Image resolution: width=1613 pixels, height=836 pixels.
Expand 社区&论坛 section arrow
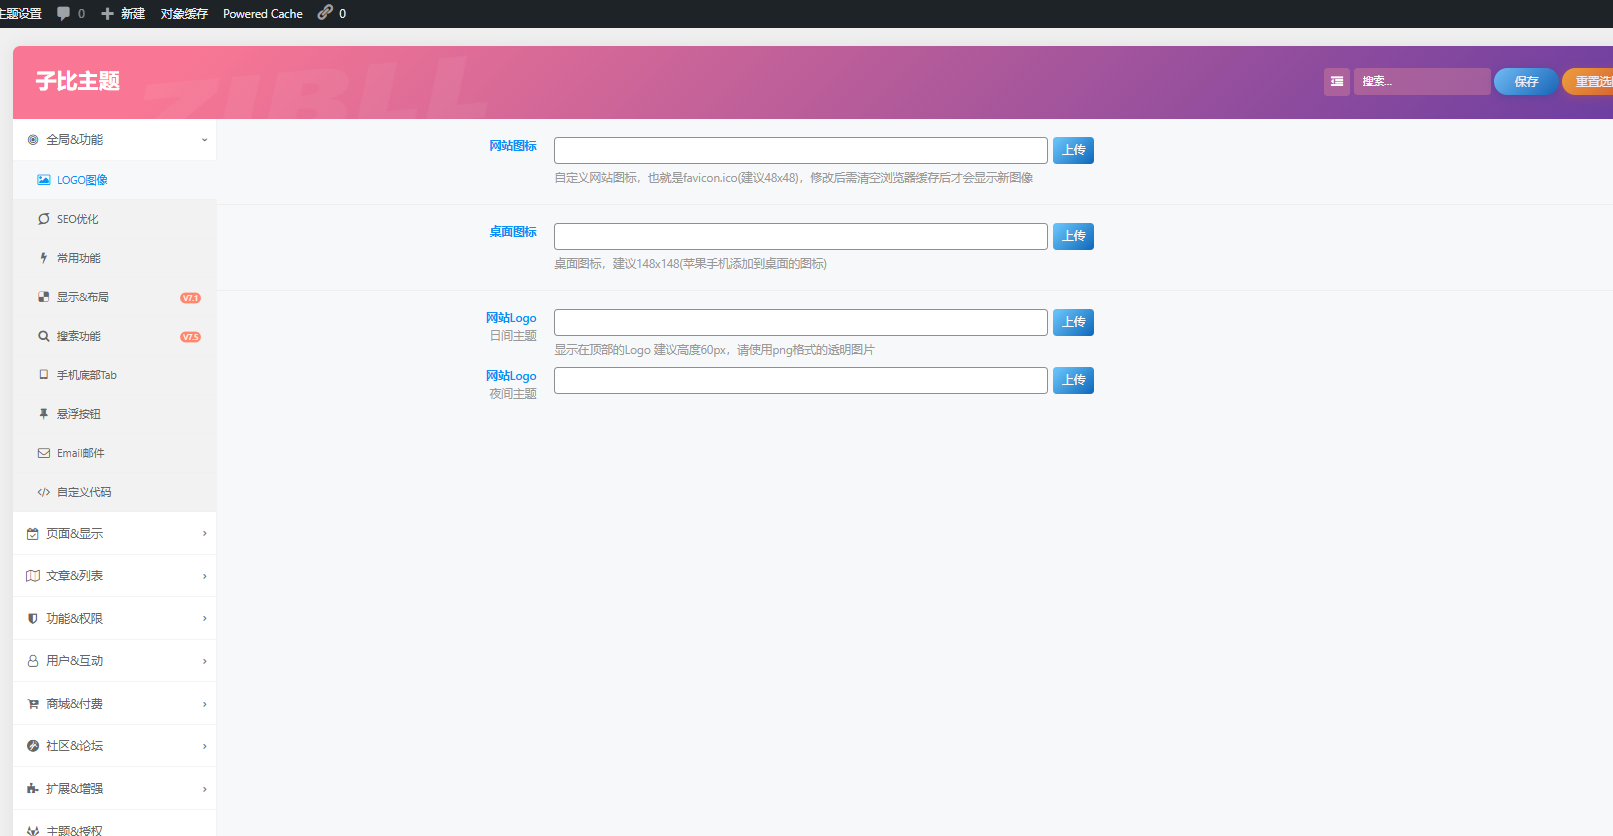pyautogui.click(x=204, y=746)
